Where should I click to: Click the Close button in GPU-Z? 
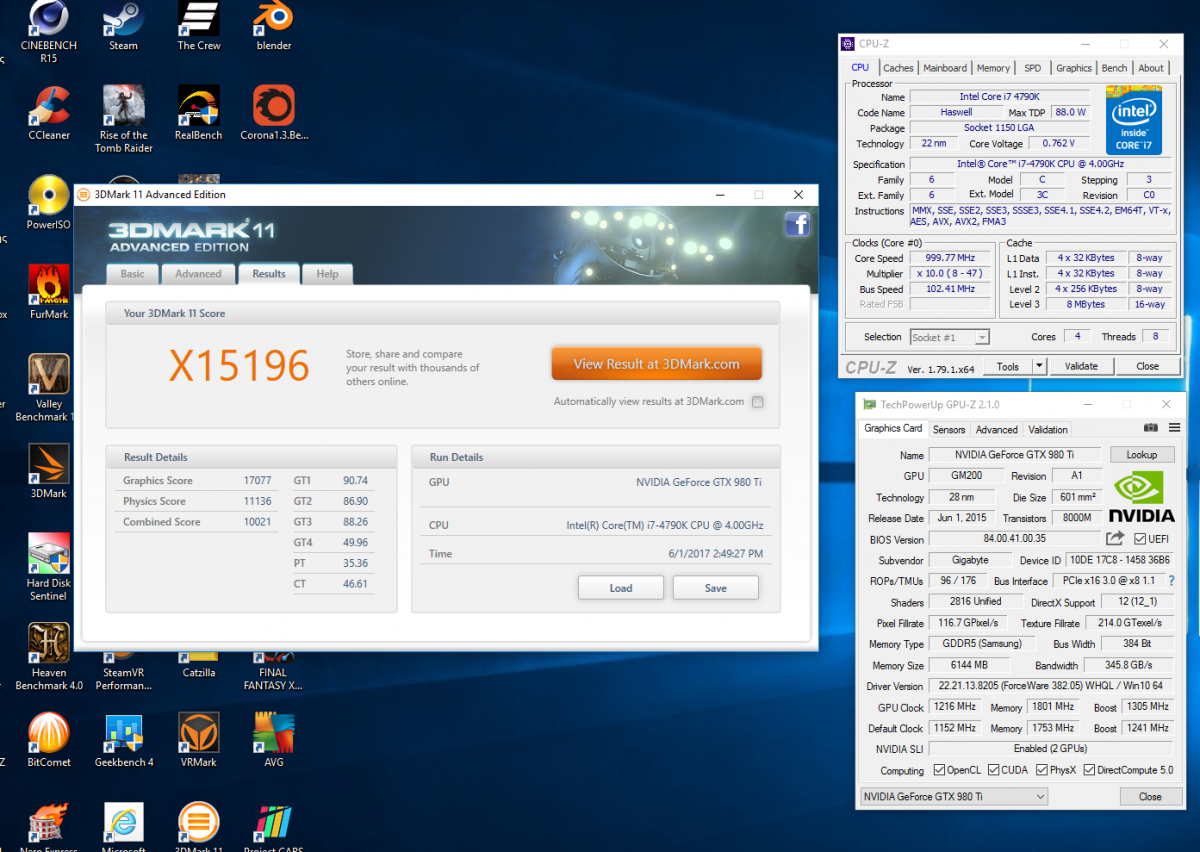[x=1150, y=796]
